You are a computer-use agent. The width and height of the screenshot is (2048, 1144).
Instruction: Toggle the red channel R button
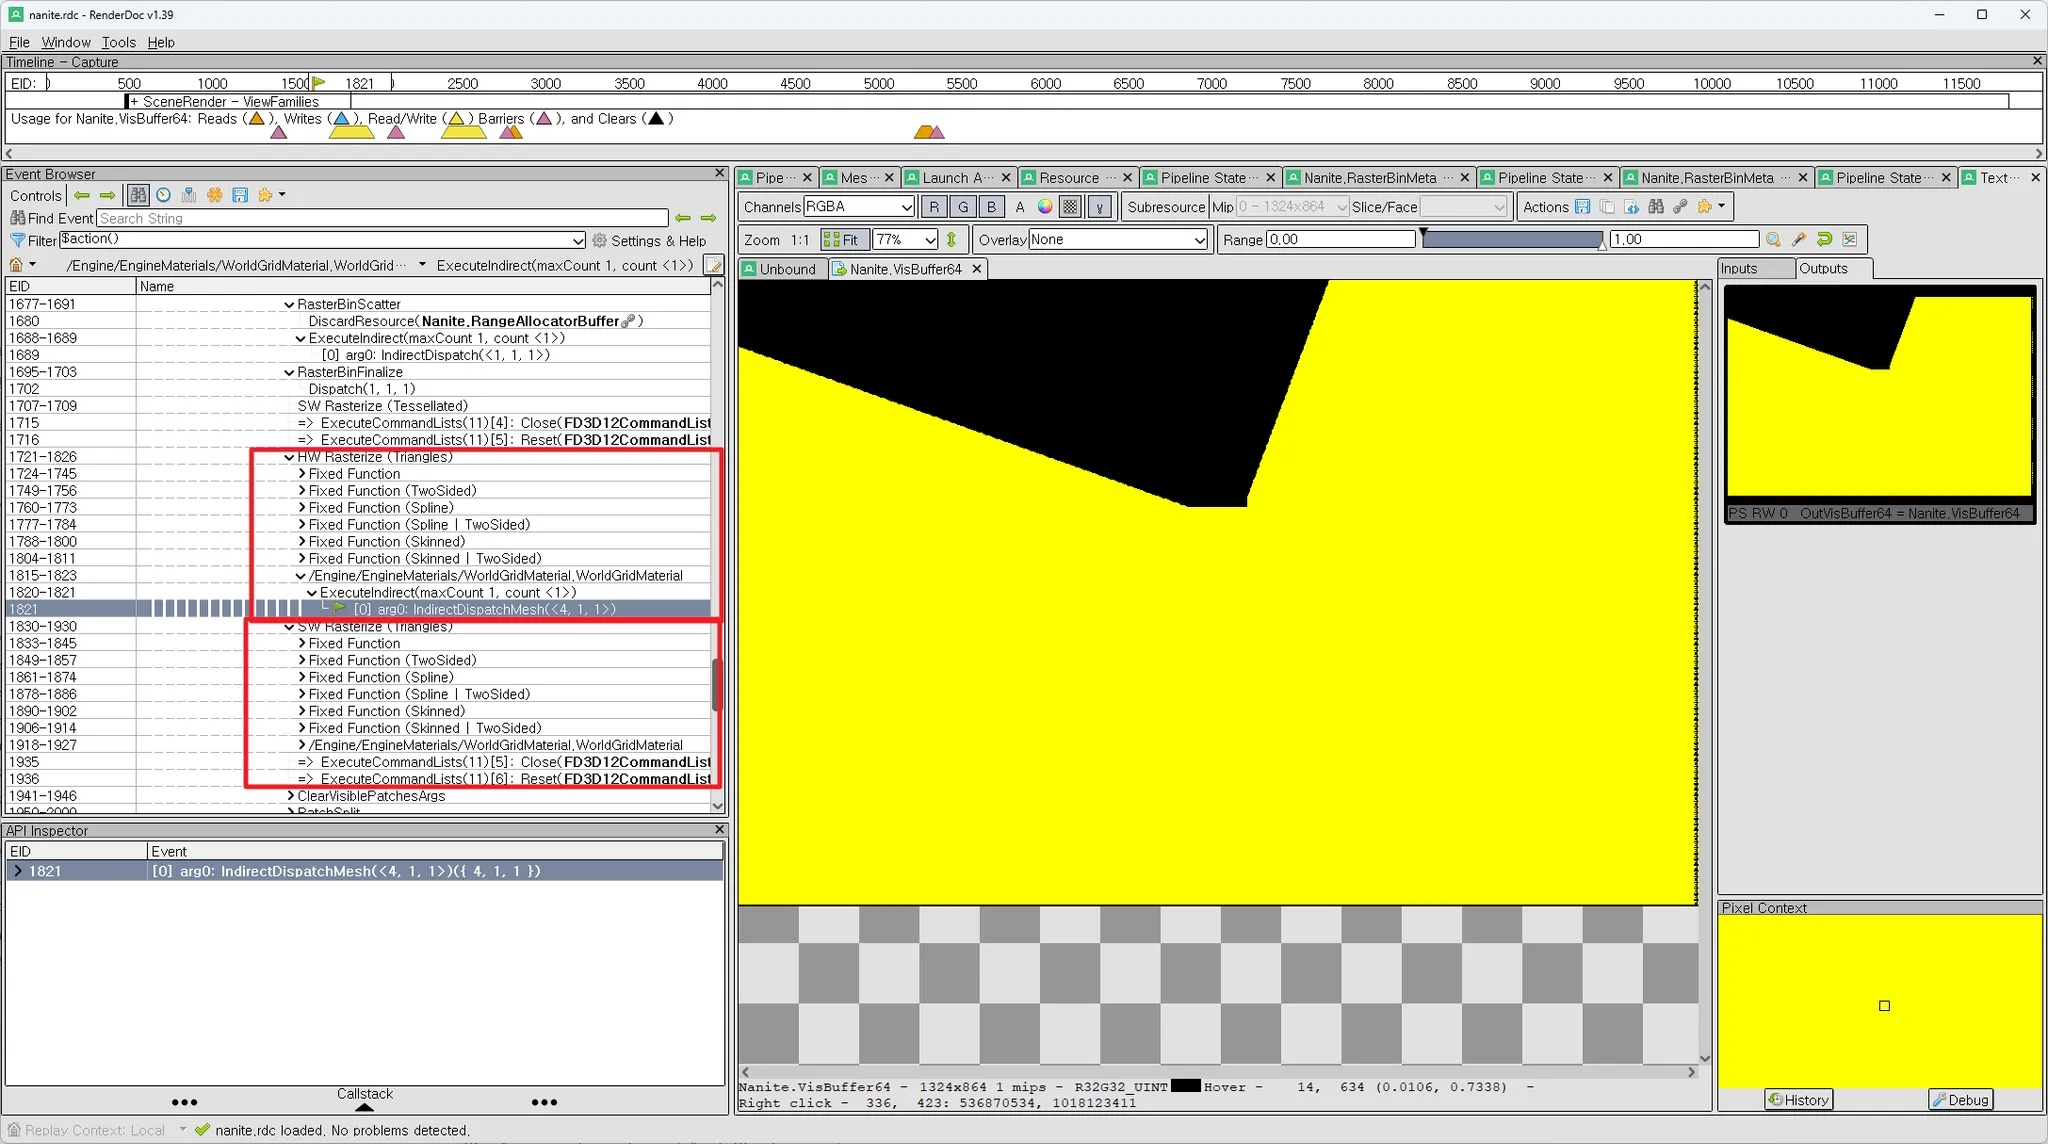[x=933, y=207]
